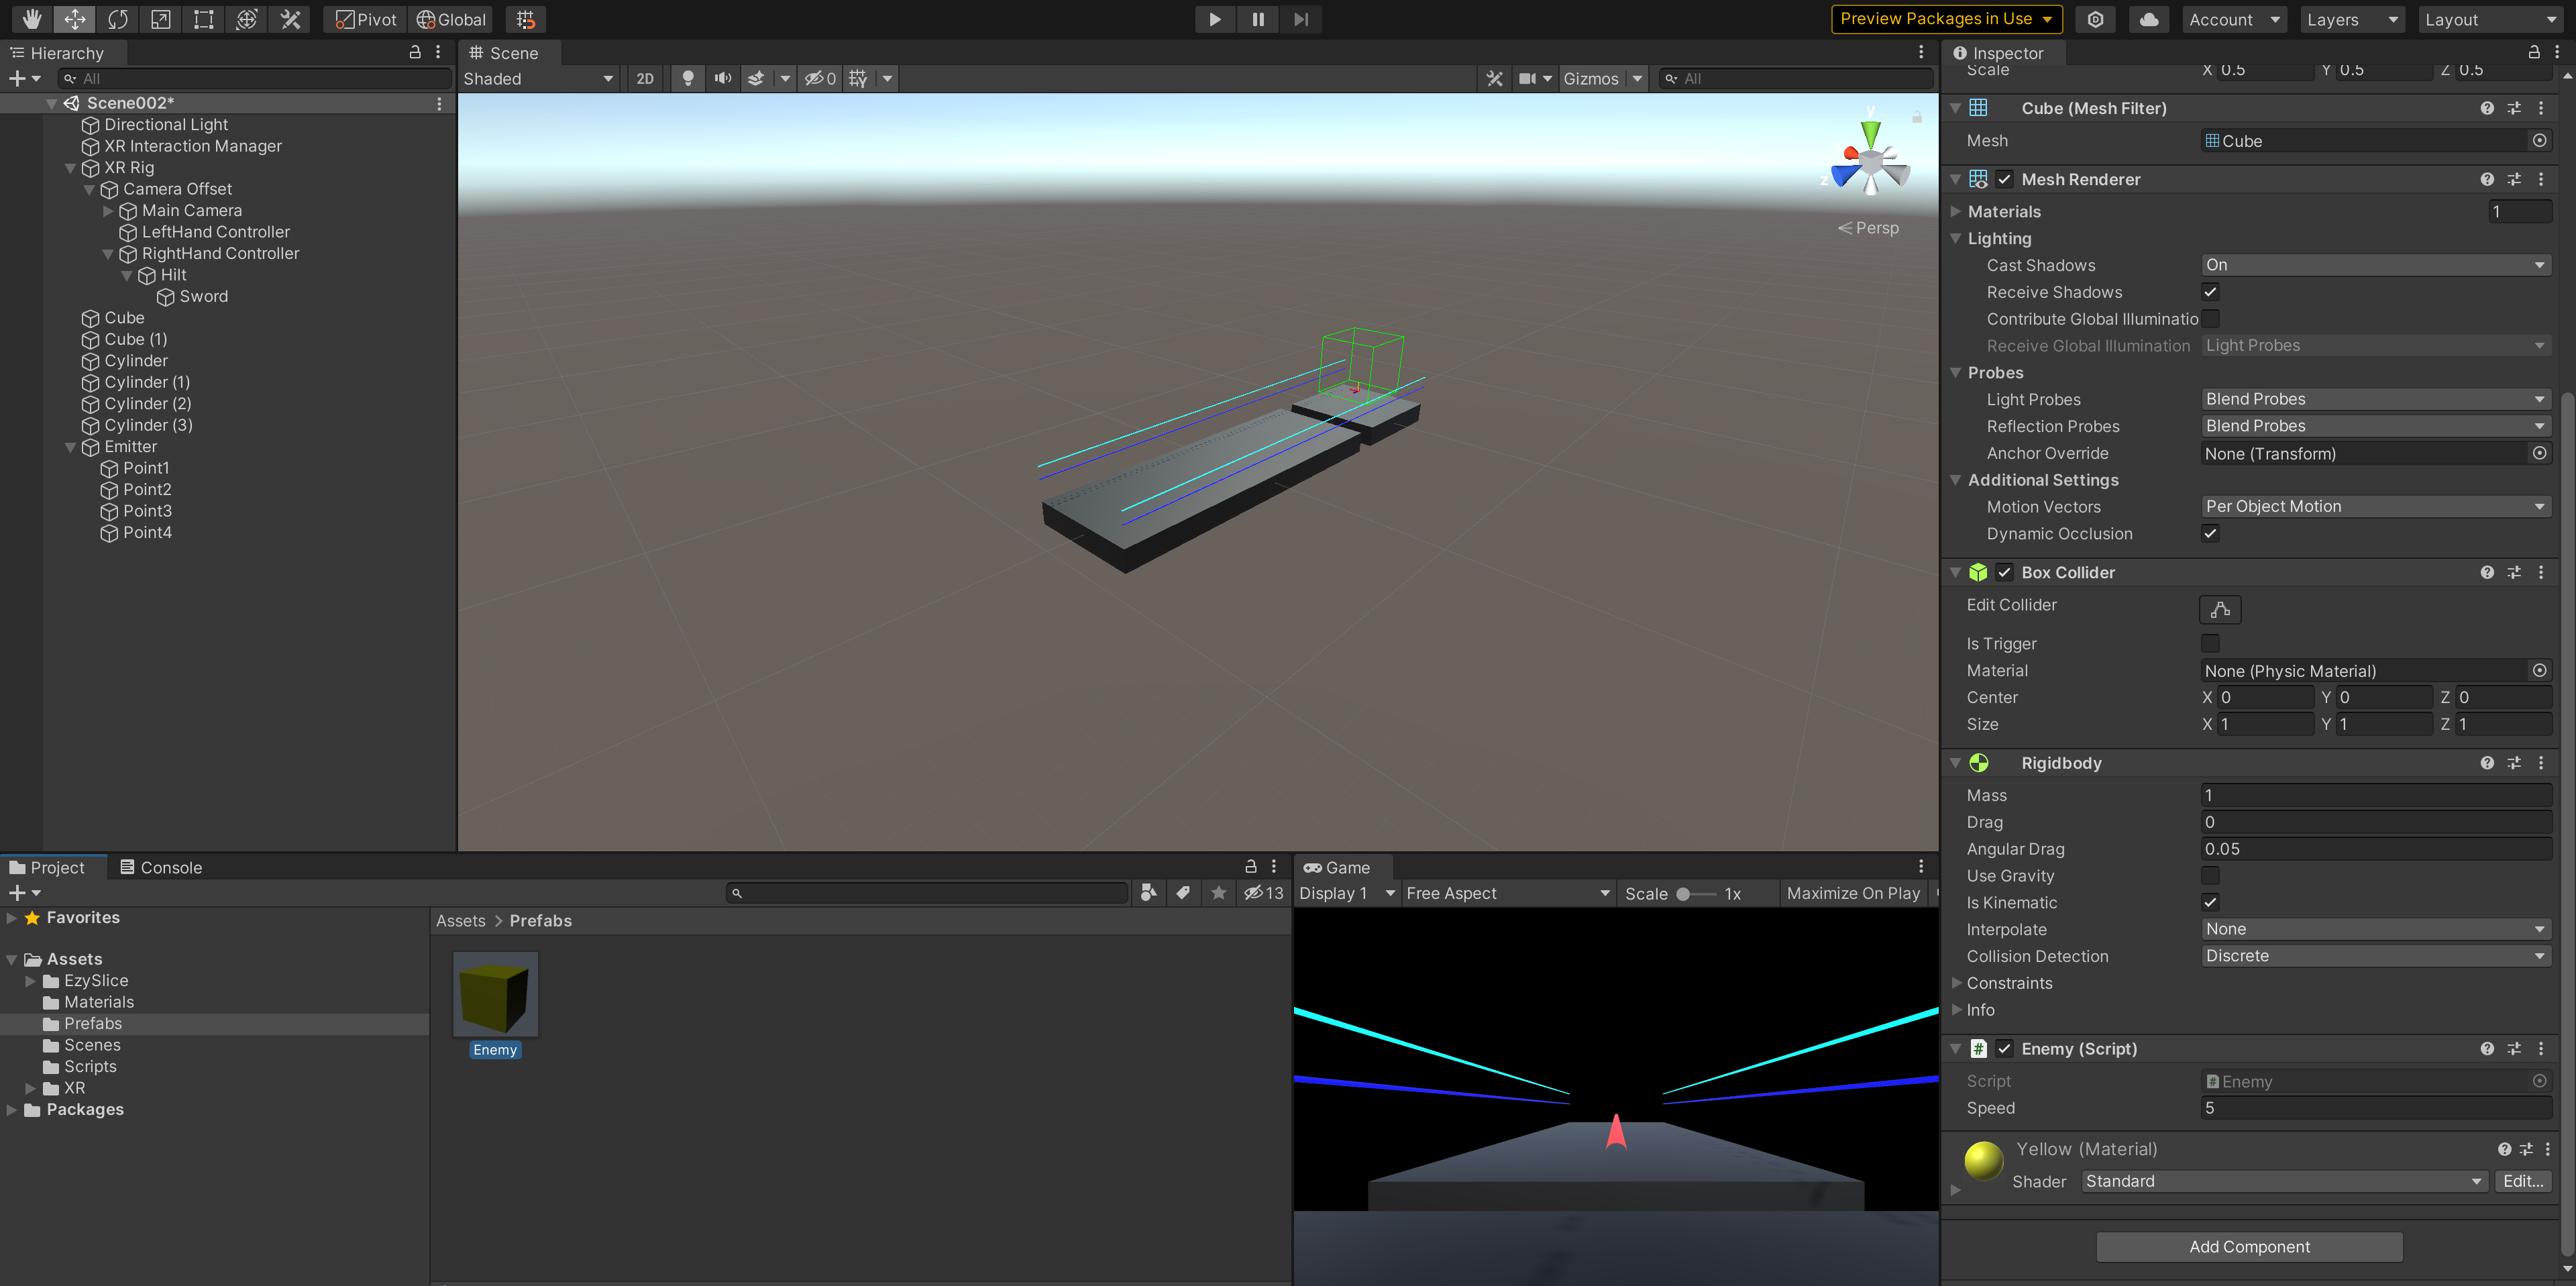
Task: Toggle scene audio speaker icon
Action: tap(722, 78)
